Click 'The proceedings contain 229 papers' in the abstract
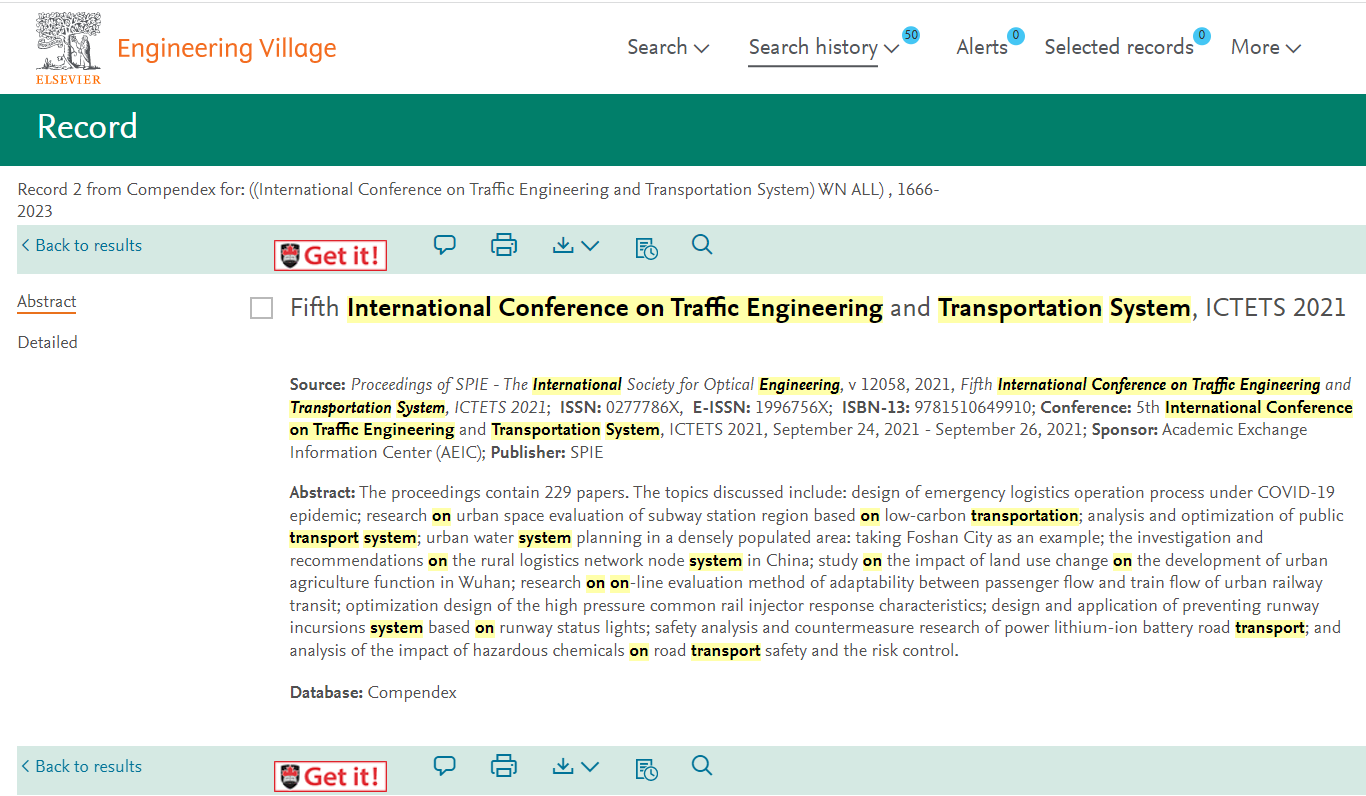 tap(494, 492)
